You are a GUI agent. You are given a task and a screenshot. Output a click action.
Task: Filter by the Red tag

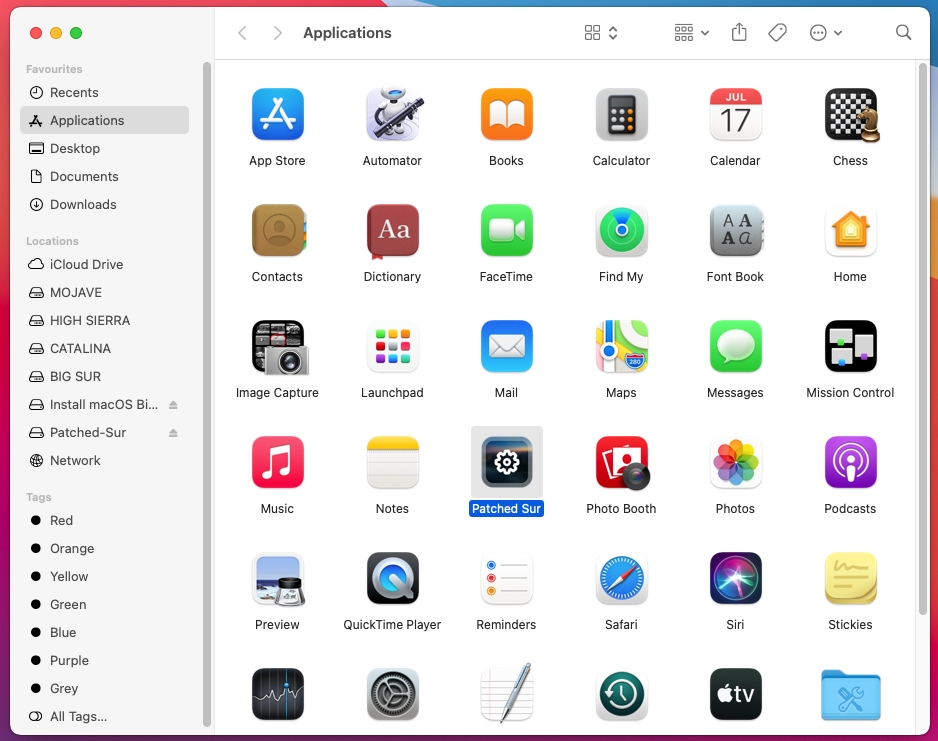pos(105,520)
